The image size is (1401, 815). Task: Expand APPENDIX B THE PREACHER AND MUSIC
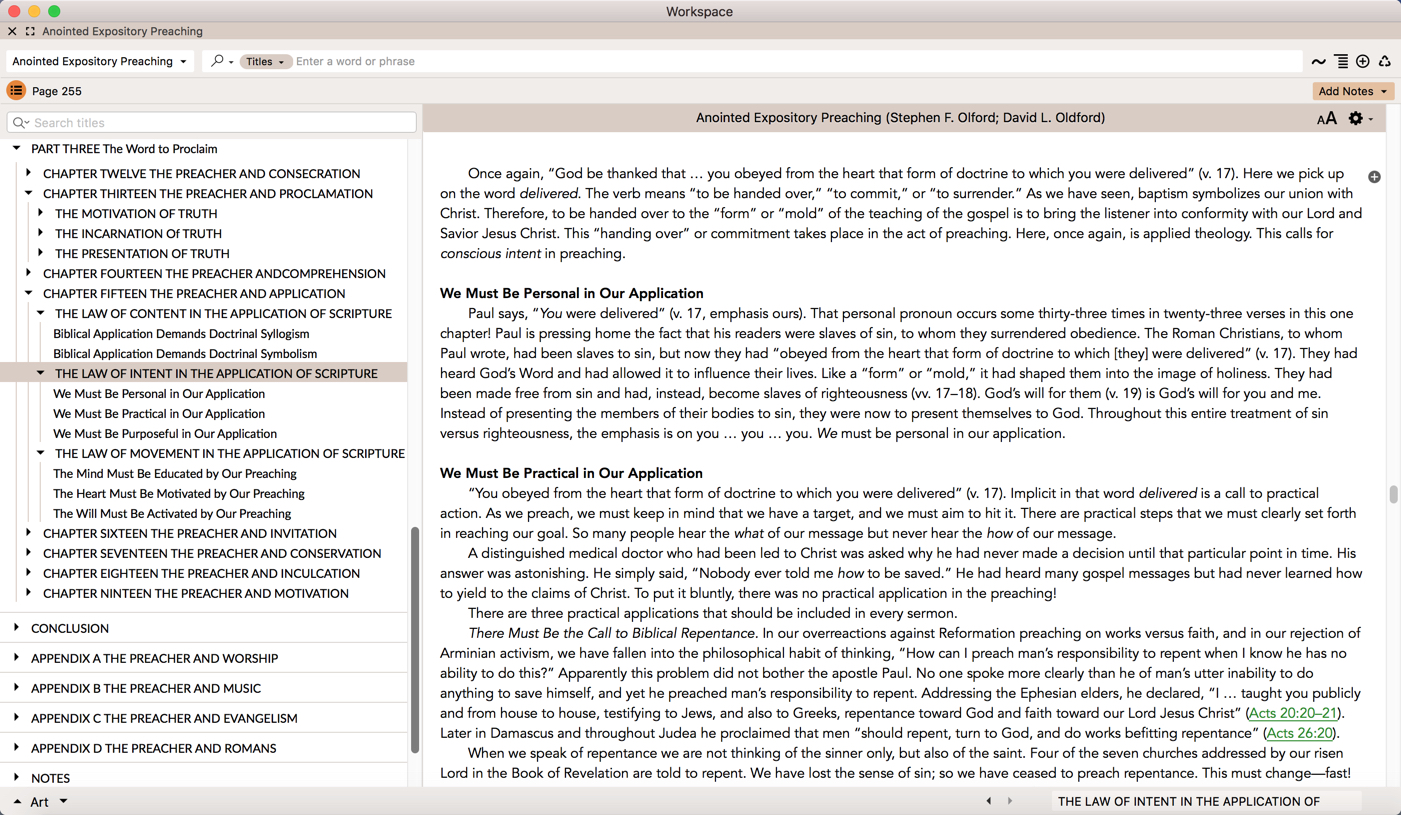(16, 688)
